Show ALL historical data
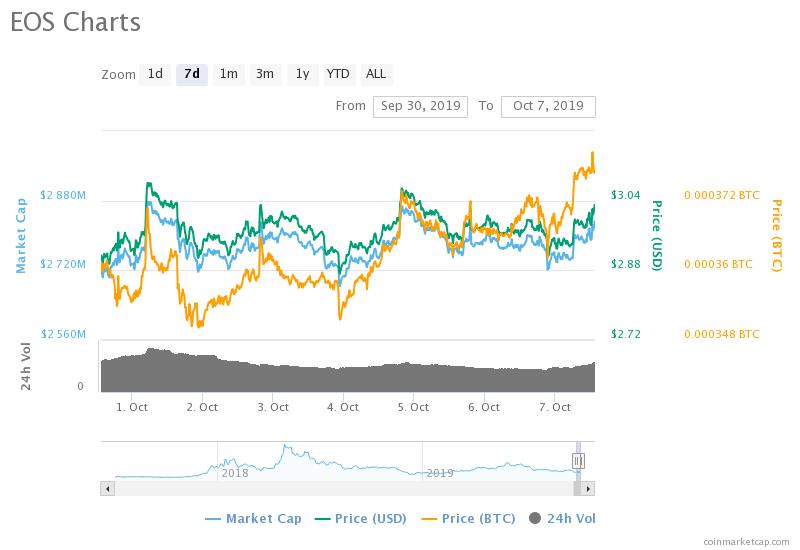Viewport: 800px width, 550px height. click(x=376, y=74)
